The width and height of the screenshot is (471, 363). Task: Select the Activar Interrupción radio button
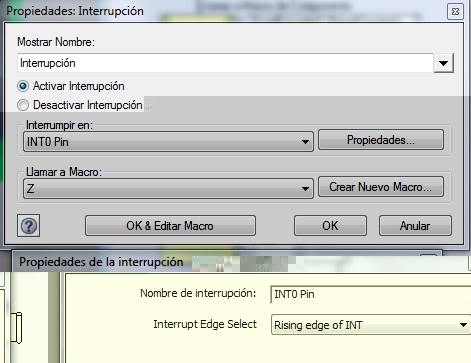23,86
